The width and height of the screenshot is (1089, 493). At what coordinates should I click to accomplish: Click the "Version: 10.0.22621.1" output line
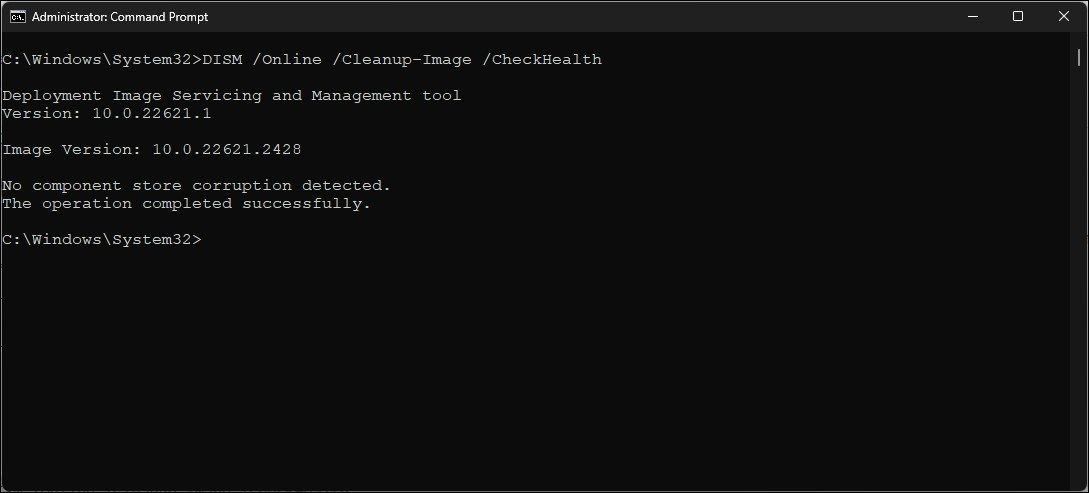[107, 113]
